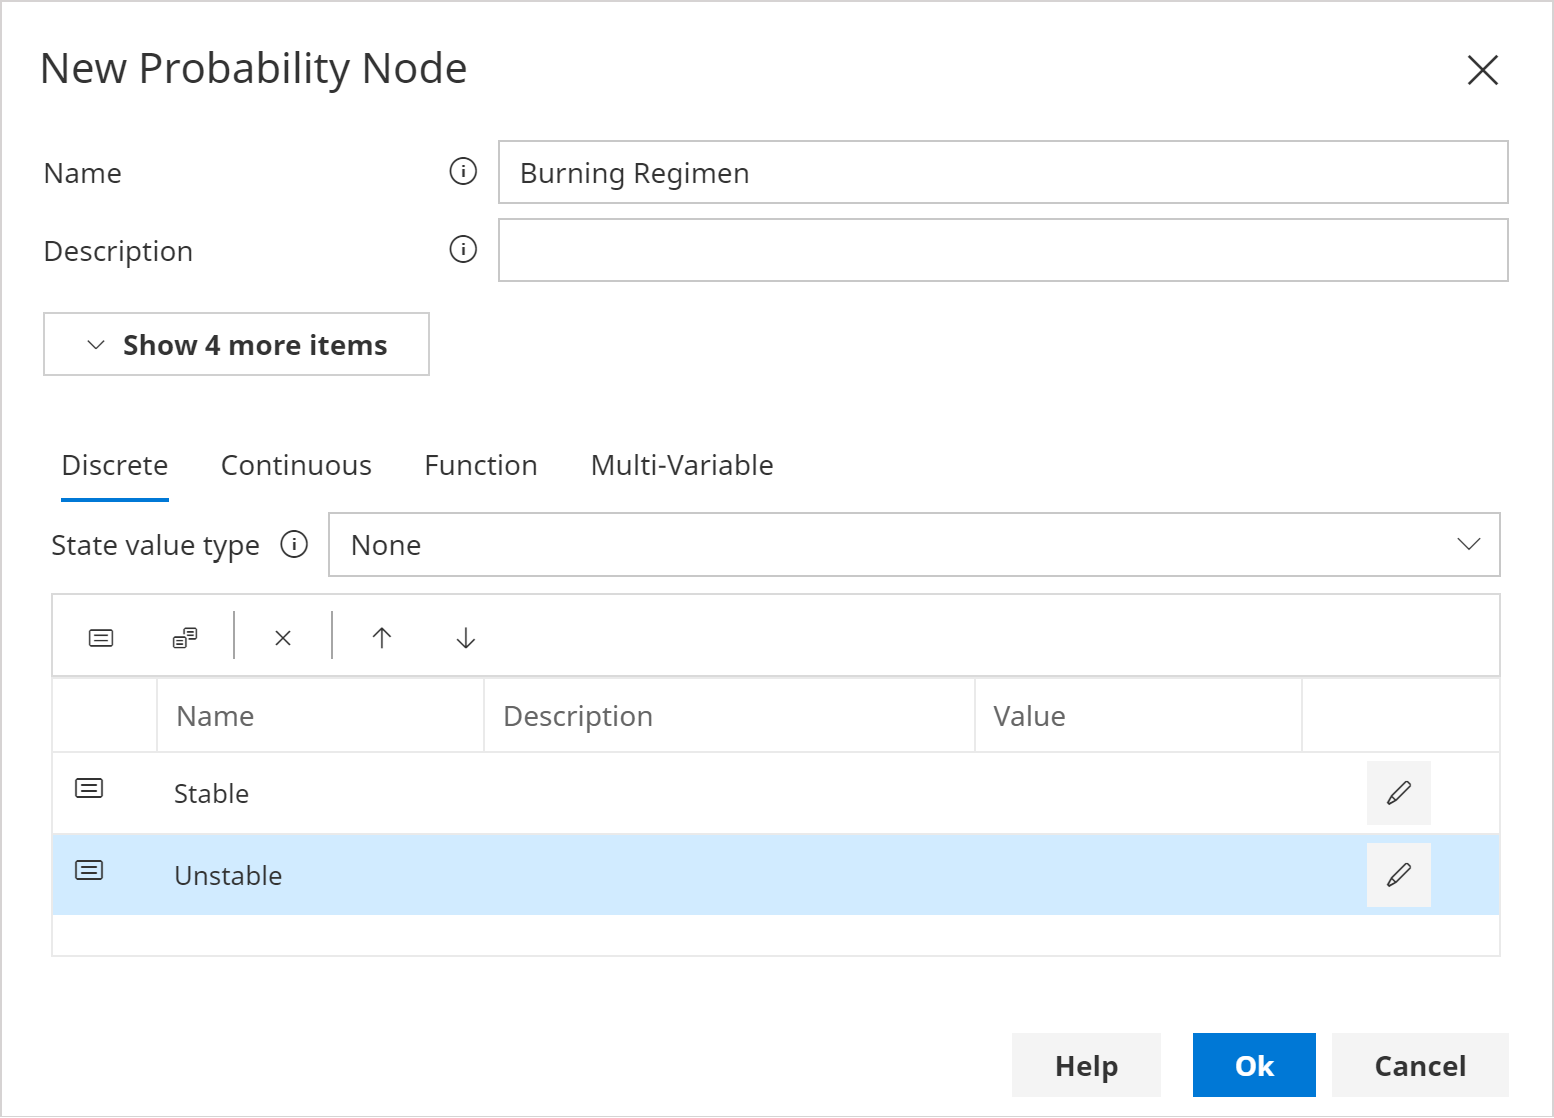The height and width of the screenshot is (1118, 1554).
Task: Open the State value type dropdown
Action: coord(914,544)
